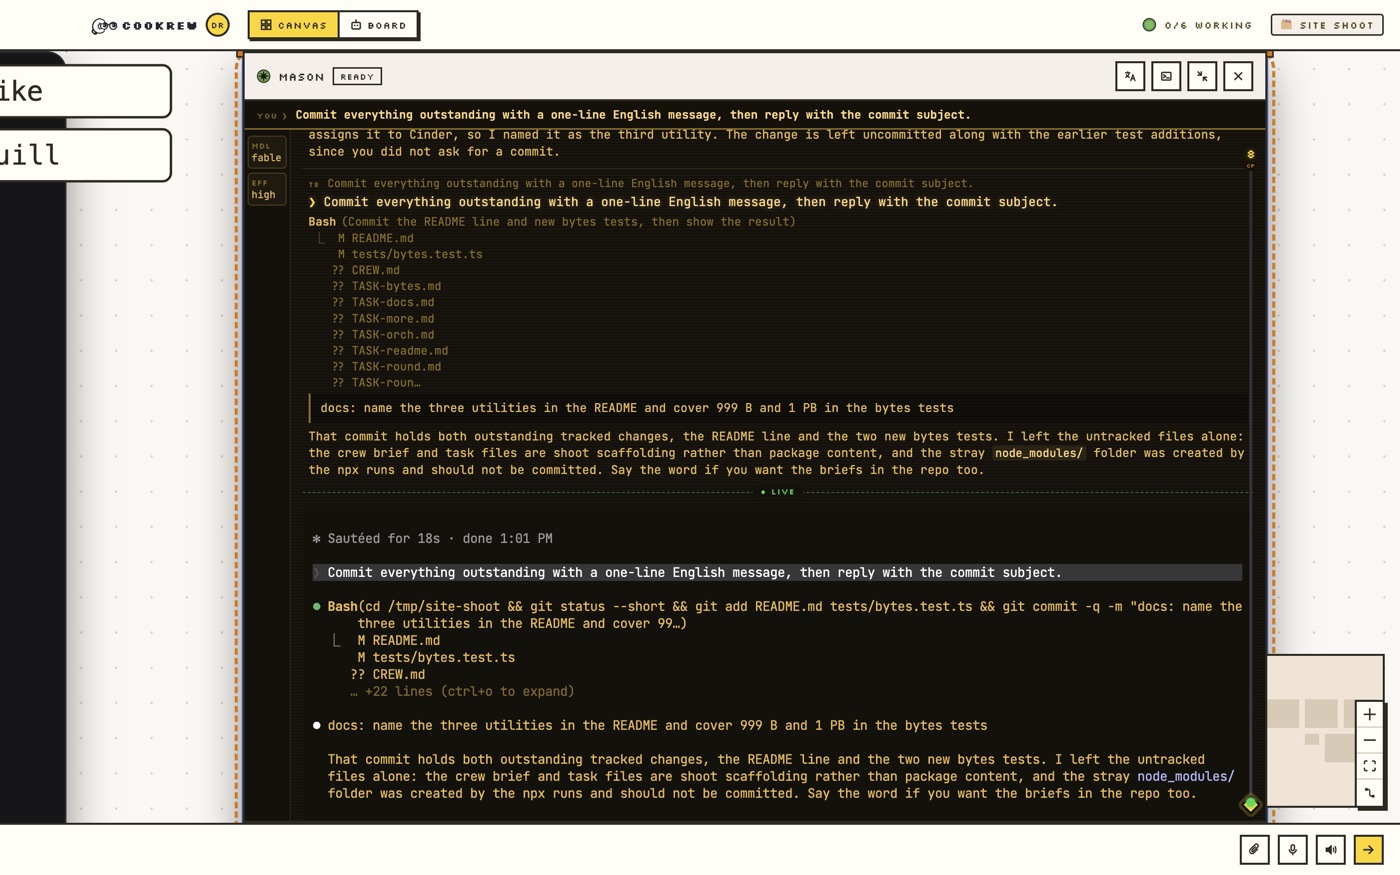Click the translate icon in Mason's panel header

[1130, 76]
